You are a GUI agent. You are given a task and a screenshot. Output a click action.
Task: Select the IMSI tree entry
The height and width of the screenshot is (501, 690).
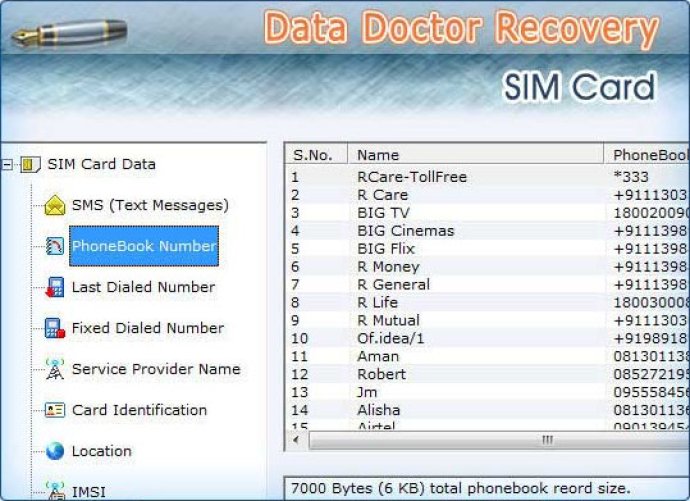(x=88, y=492)
